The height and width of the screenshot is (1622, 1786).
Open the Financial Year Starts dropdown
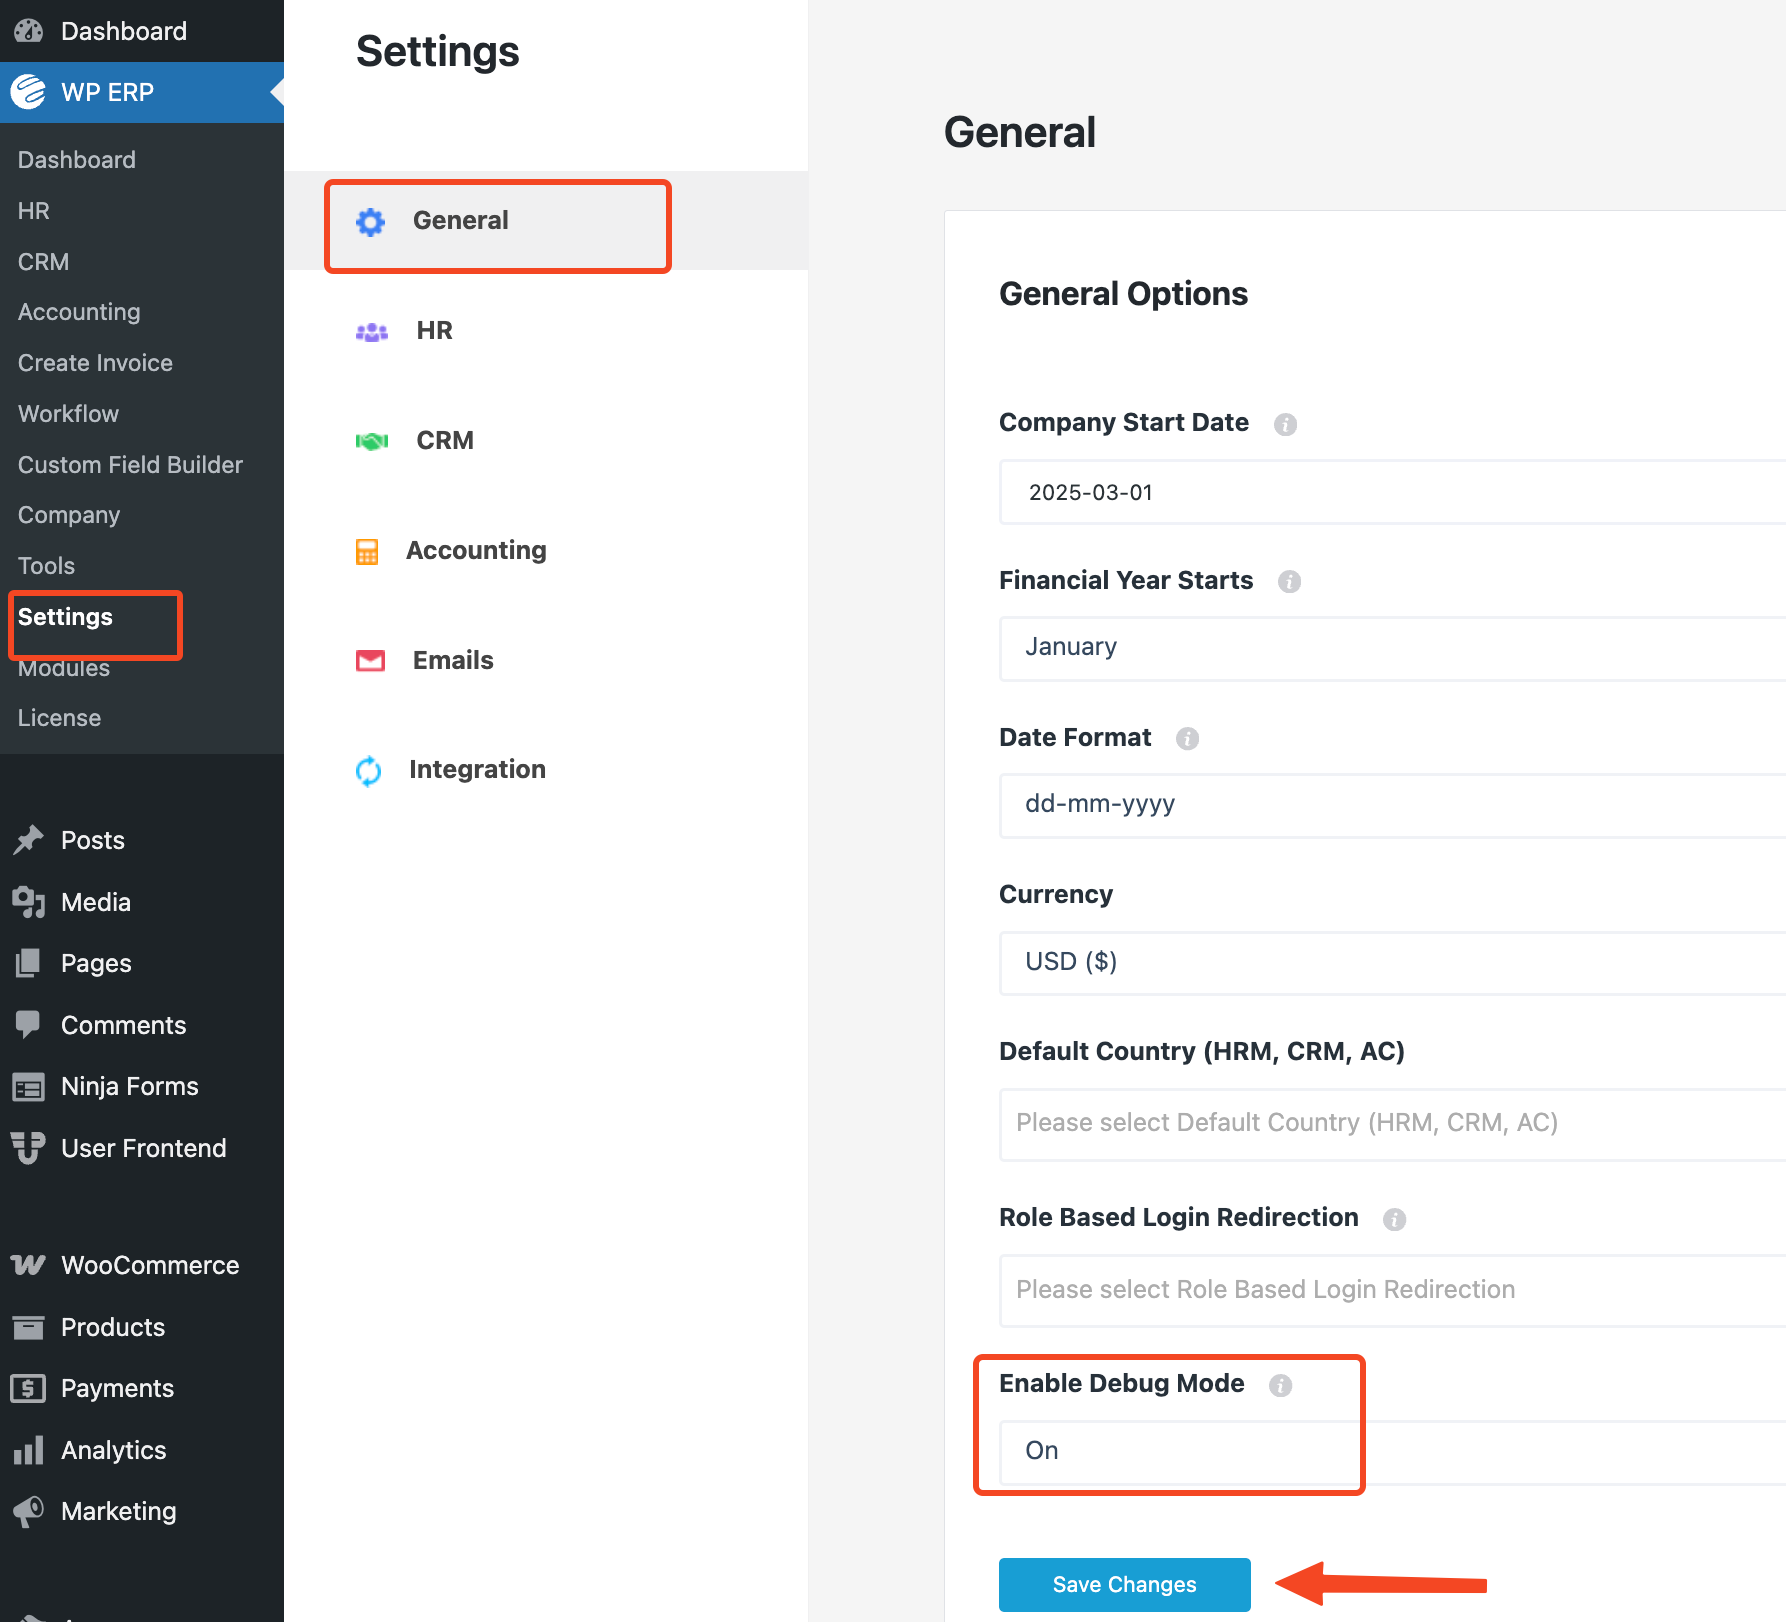(1390, 648)
